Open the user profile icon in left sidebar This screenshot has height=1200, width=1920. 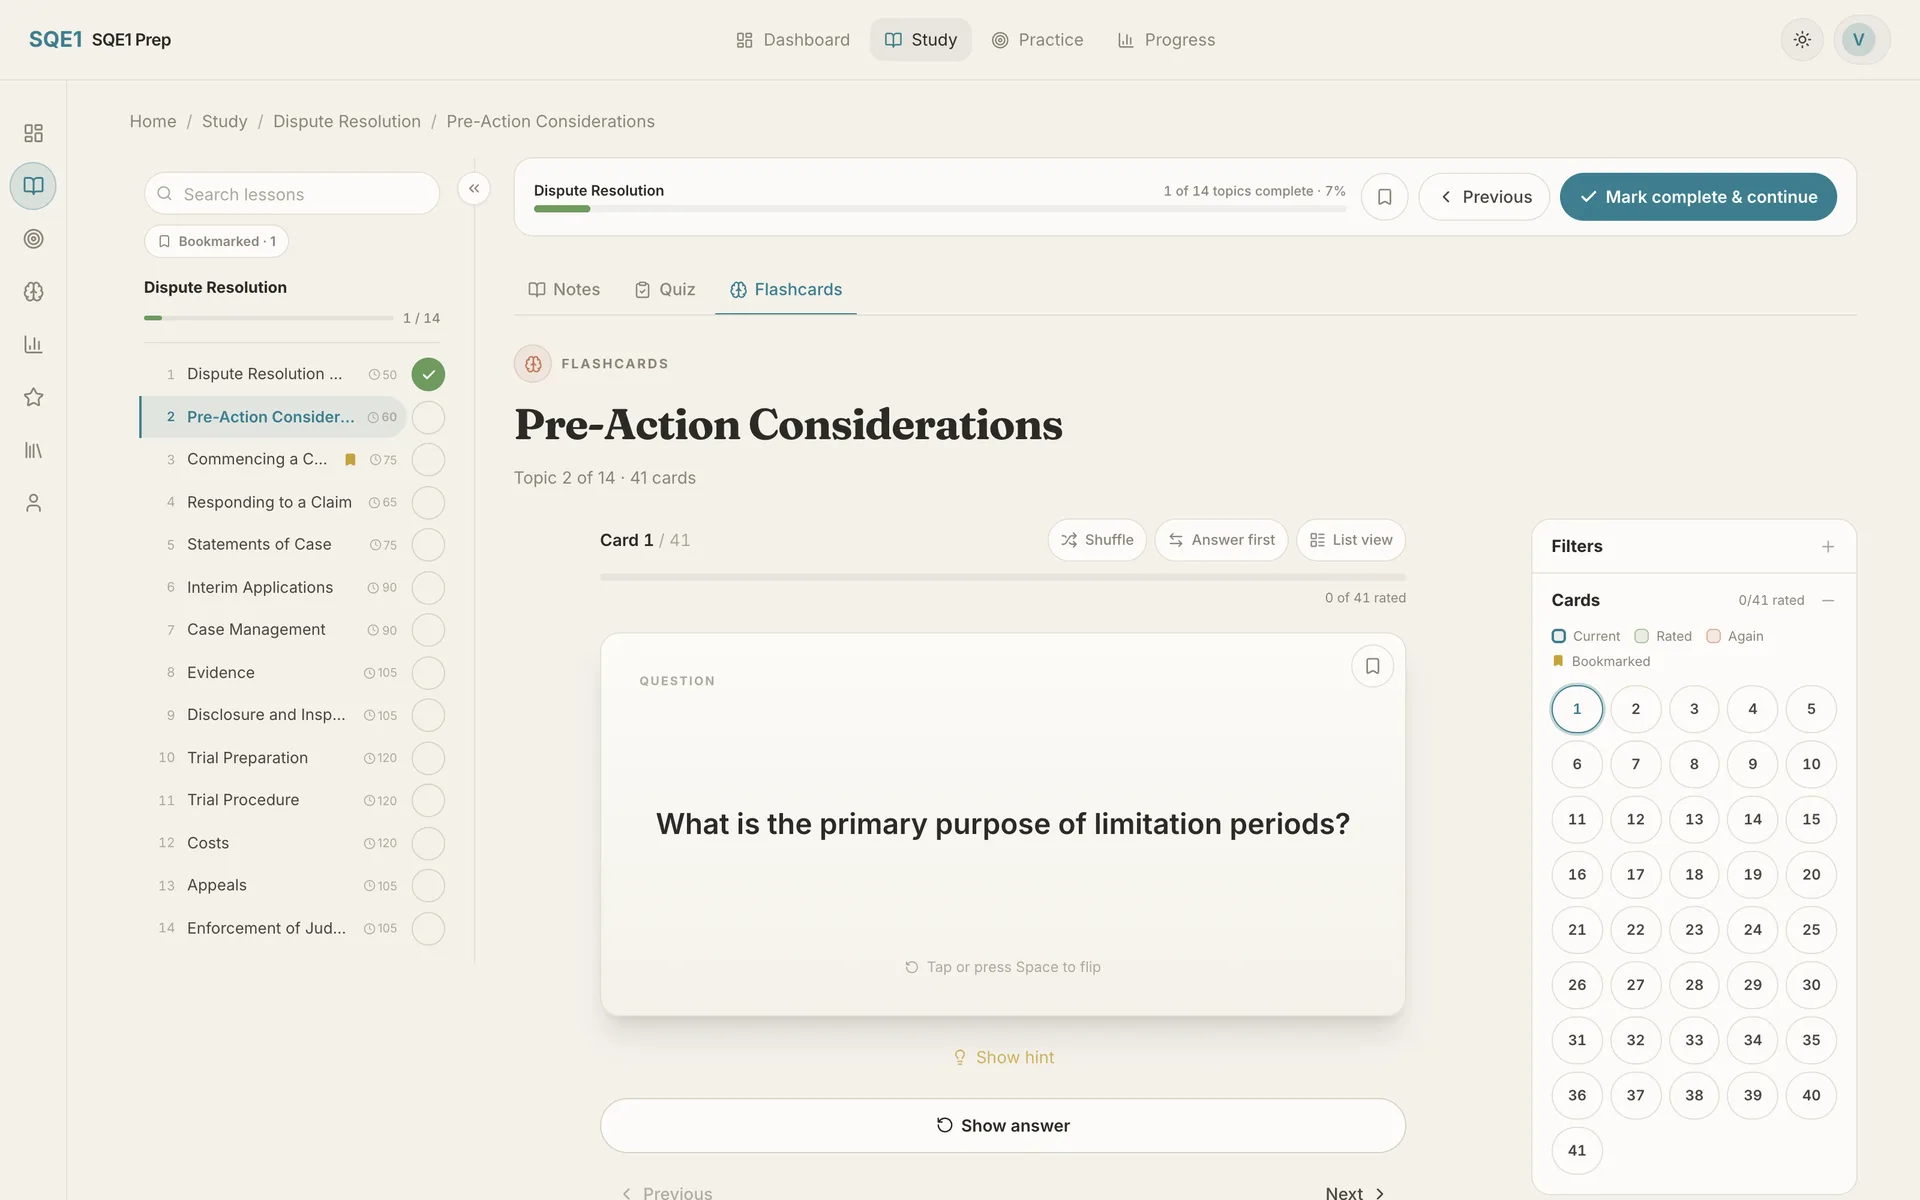[33, 503]
